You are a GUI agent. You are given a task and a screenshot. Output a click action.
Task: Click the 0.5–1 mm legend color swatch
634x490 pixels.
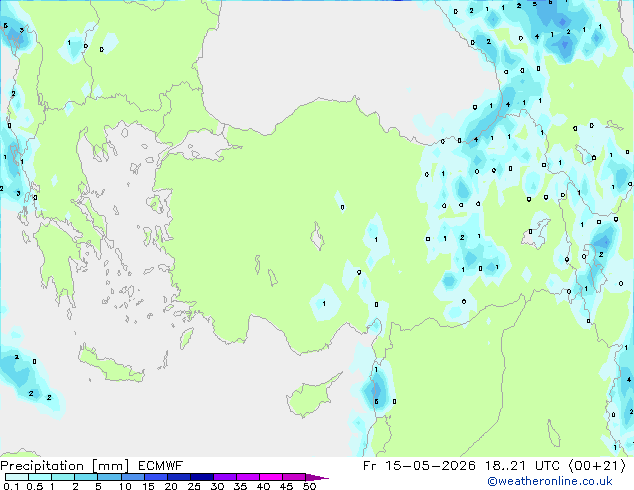click(40, 477)
